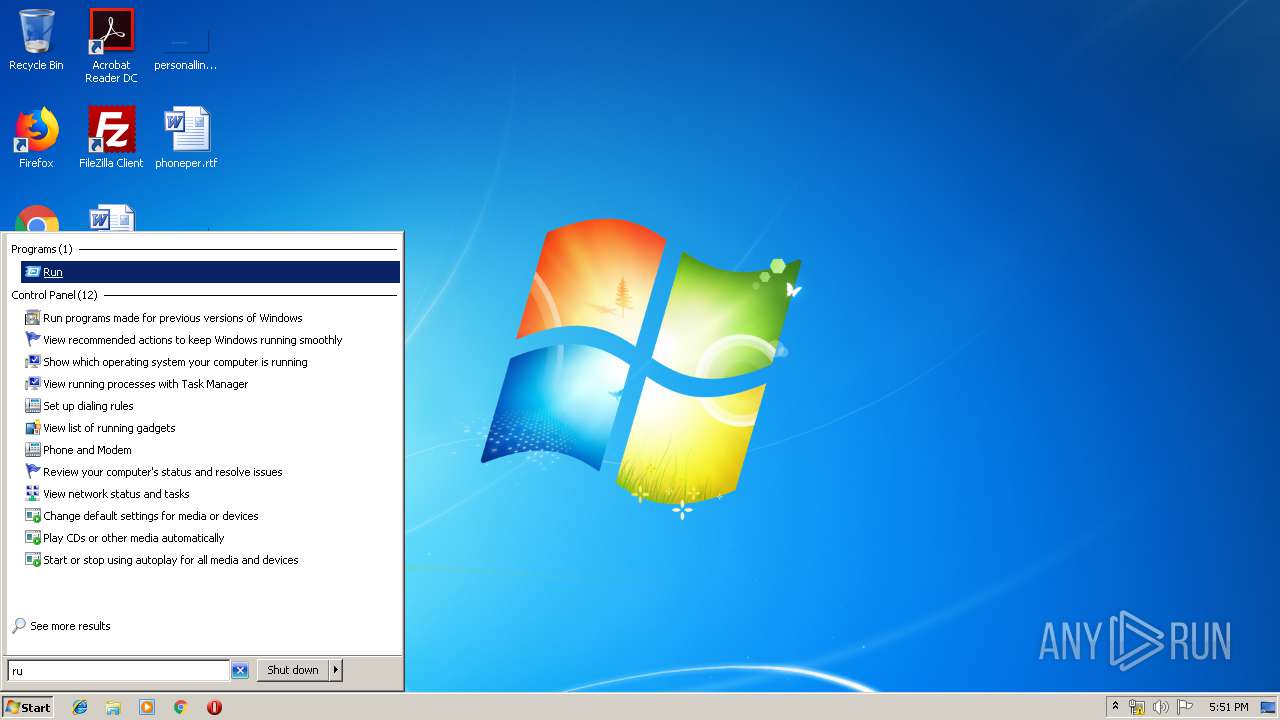Select the Run program result
The width and height of the screenshot is (1280, 720).
(x=210, y=272)
